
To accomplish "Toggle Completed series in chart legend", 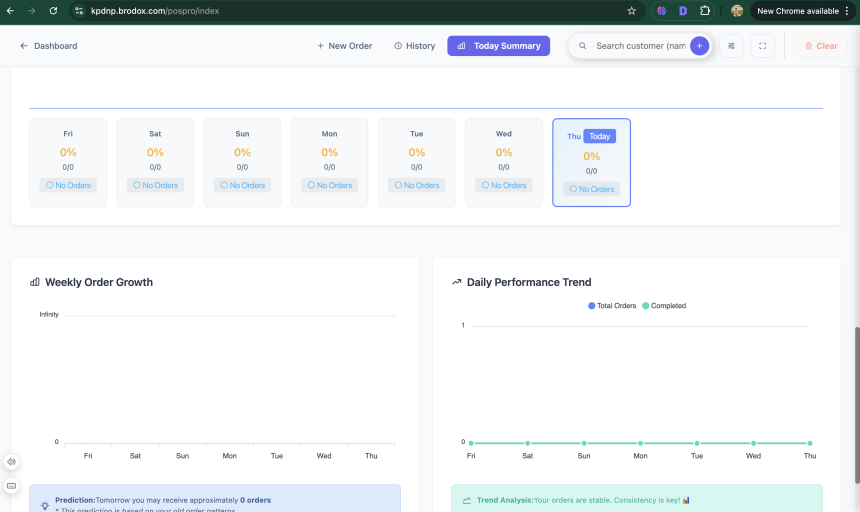I will coord(664,306).
